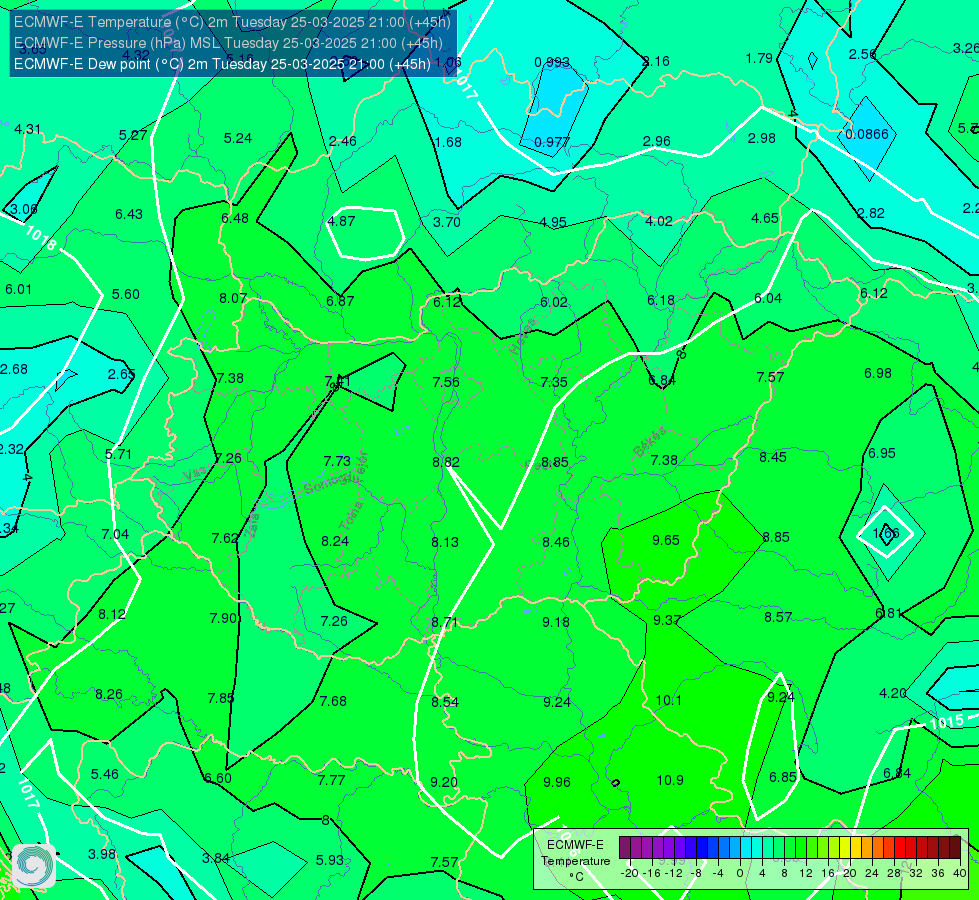Click the 8.46 temperature value

[x=556, y=542]
